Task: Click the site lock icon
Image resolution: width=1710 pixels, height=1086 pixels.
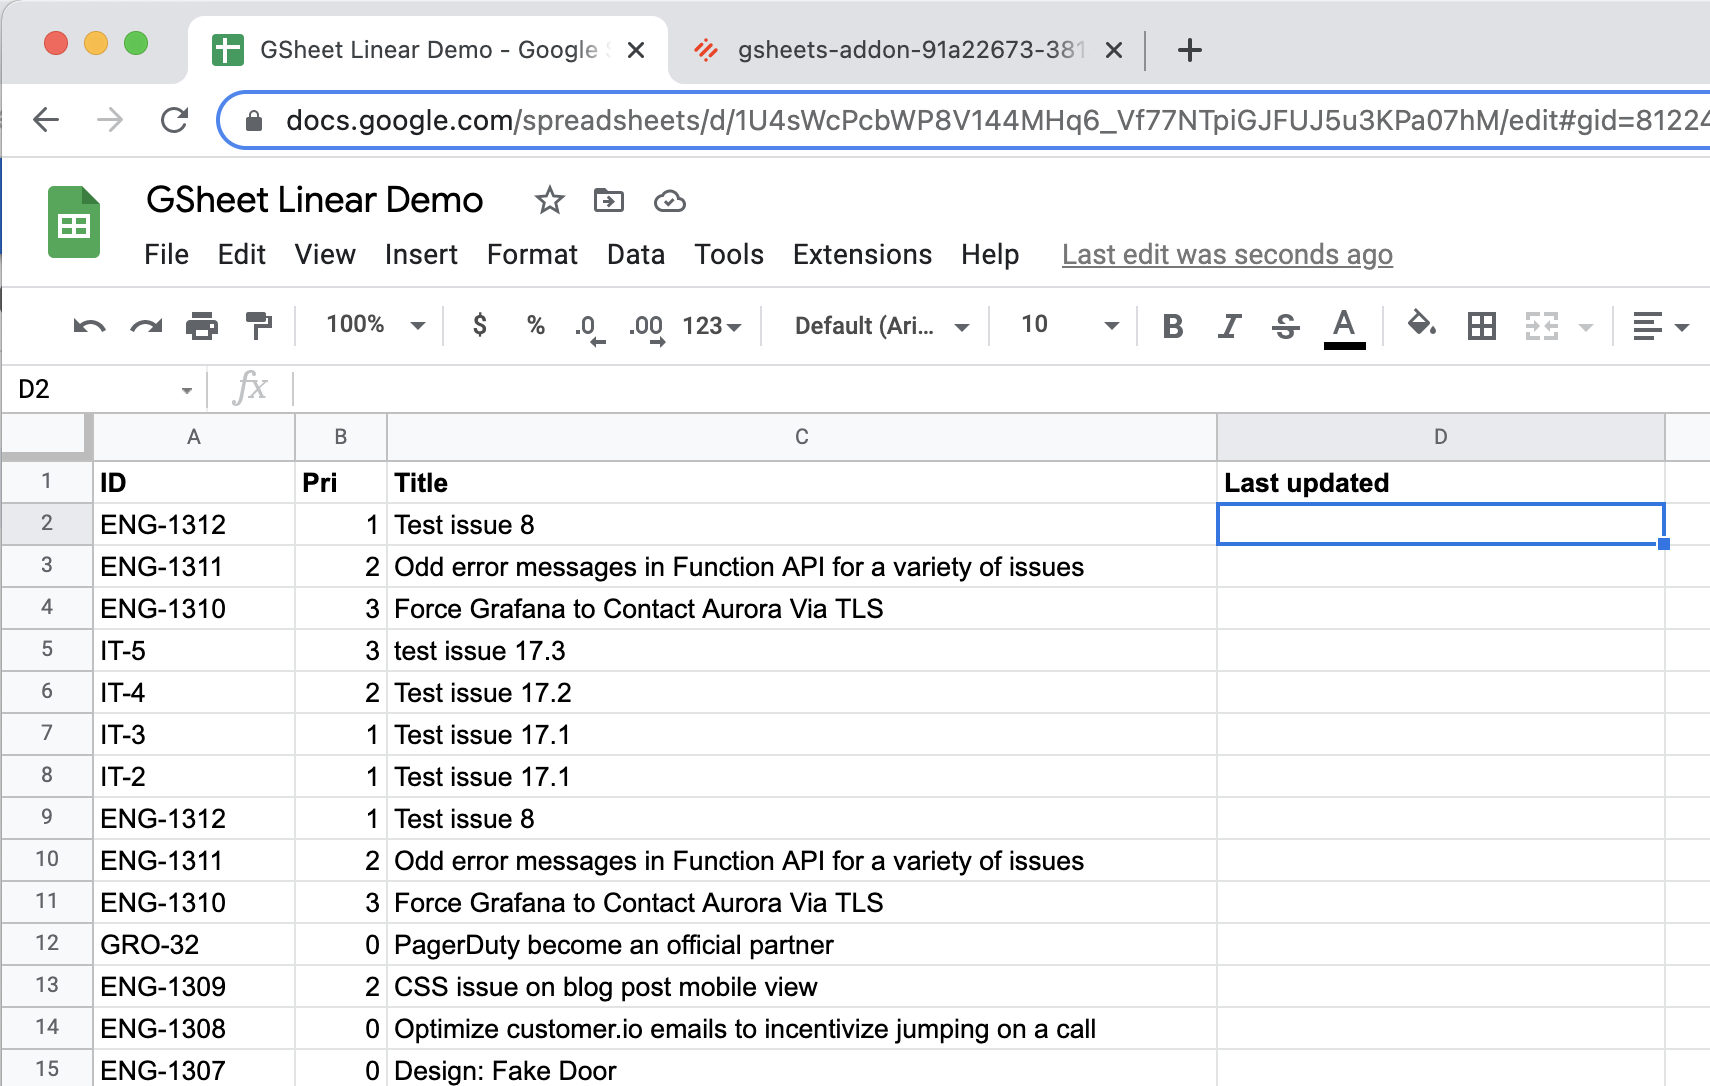Action: tap(254, 121)
